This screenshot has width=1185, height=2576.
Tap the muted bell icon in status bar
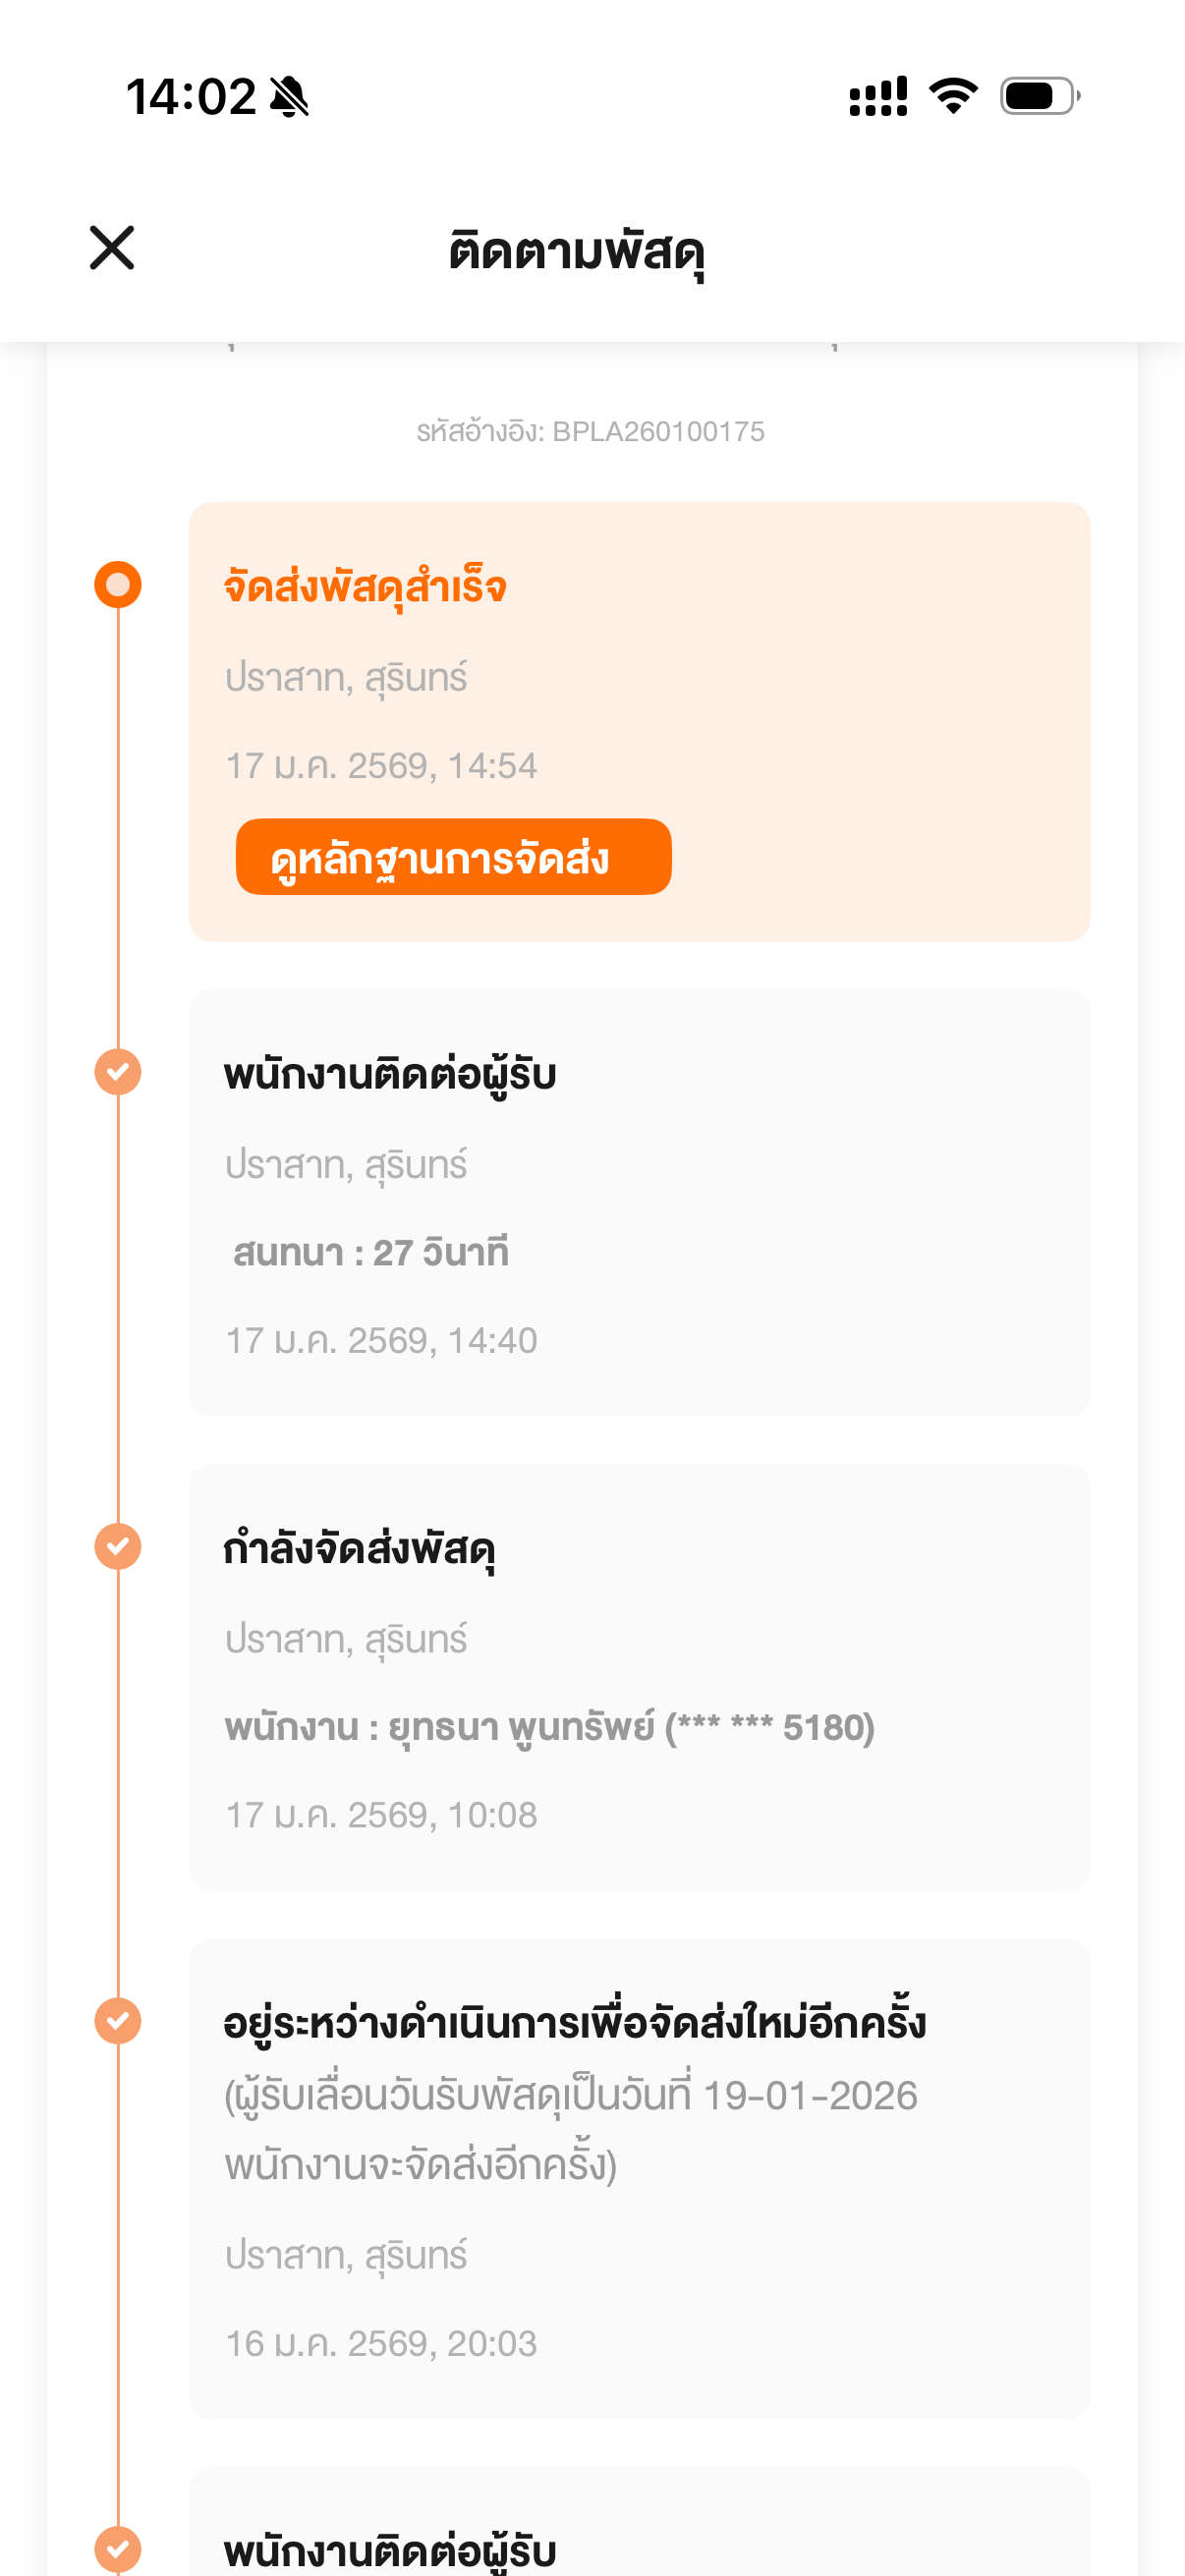click(x=290, y=97)
